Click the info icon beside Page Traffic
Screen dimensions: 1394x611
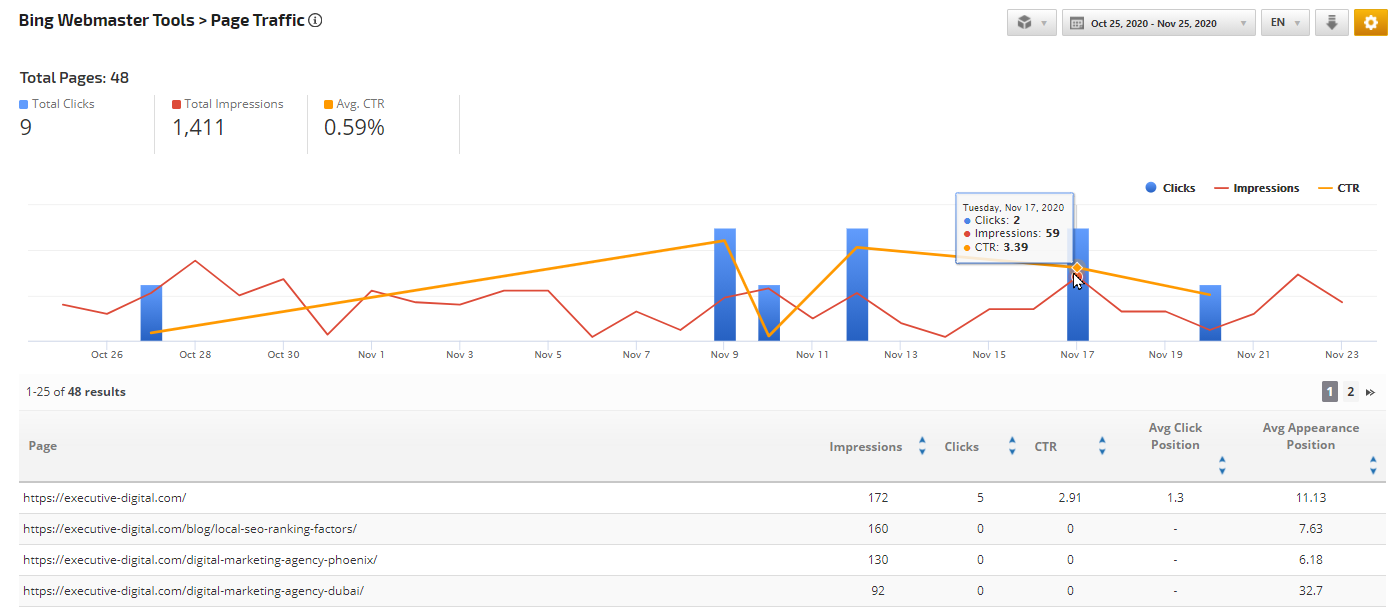click(315, 21)
